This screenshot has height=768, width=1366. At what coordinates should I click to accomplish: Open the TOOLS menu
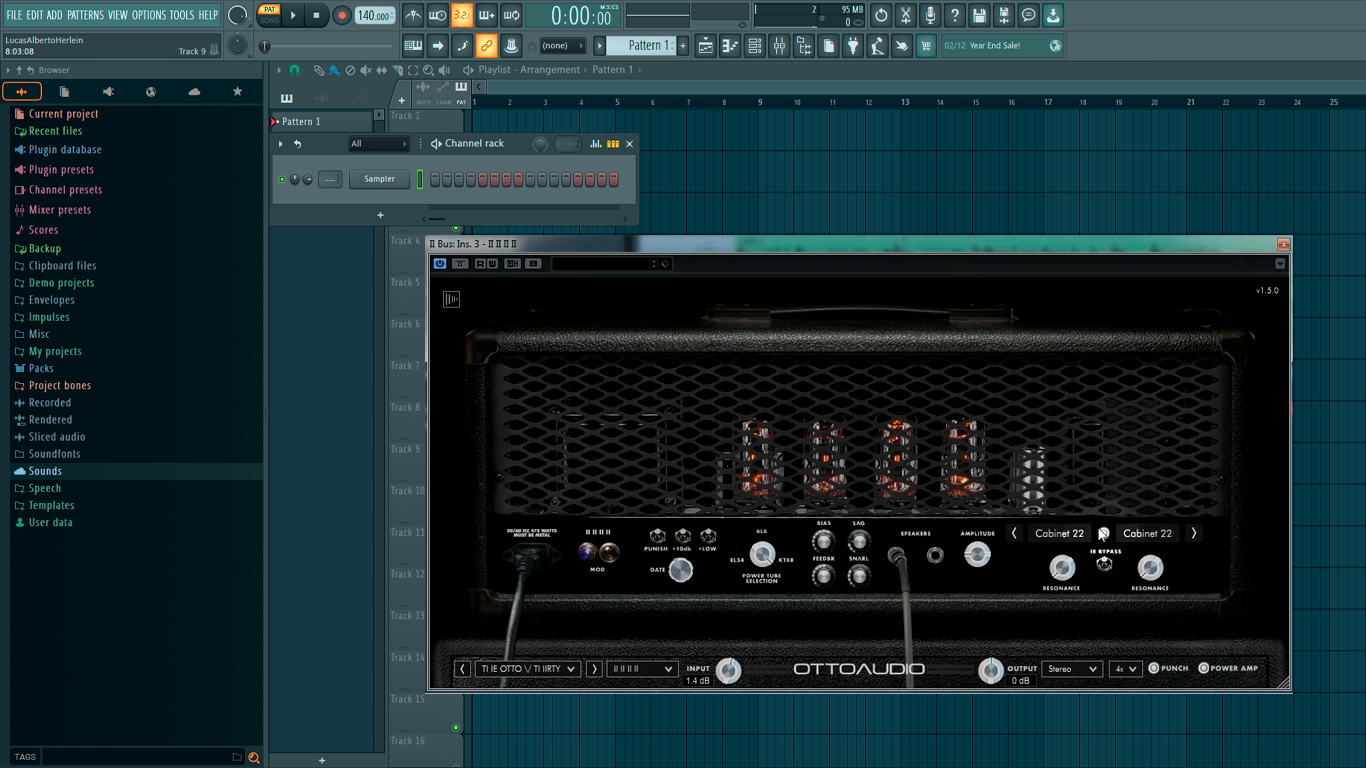182,15
